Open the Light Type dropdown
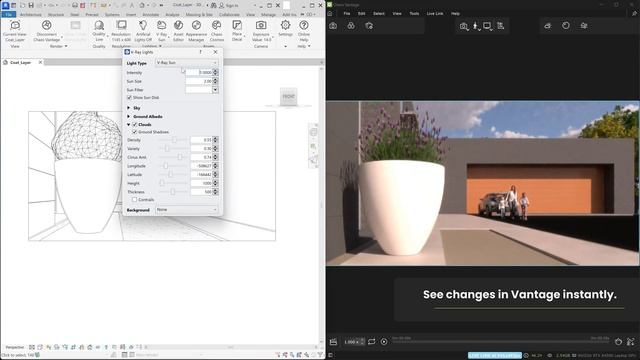 (187, 63)
